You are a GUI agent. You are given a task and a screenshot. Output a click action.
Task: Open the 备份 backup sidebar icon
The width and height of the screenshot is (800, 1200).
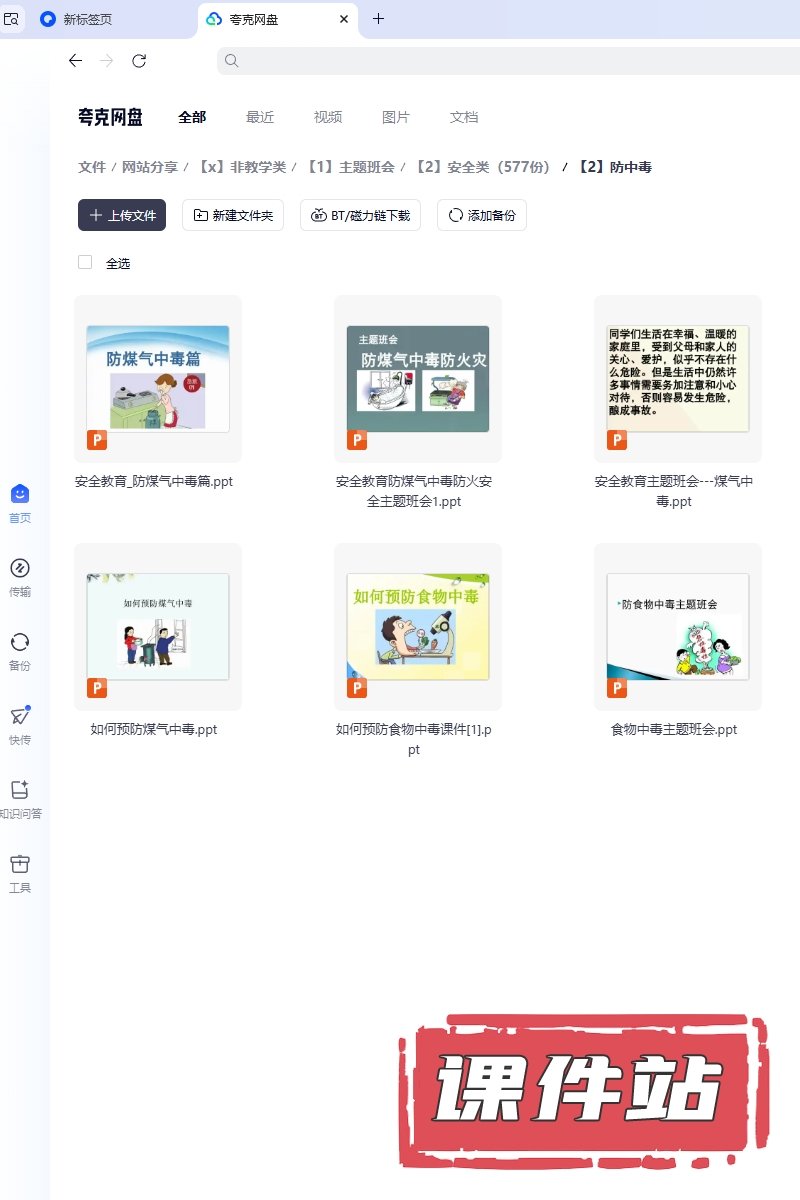[x=20, y=642]
